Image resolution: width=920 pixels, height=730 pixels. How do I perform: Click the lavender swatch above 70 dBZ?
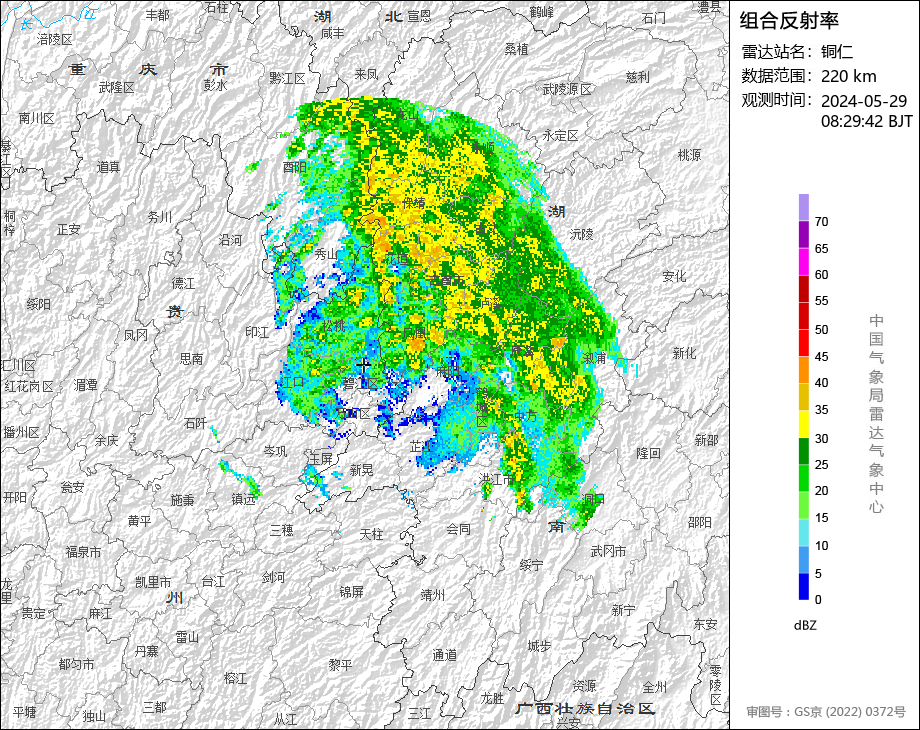(804, 207)
